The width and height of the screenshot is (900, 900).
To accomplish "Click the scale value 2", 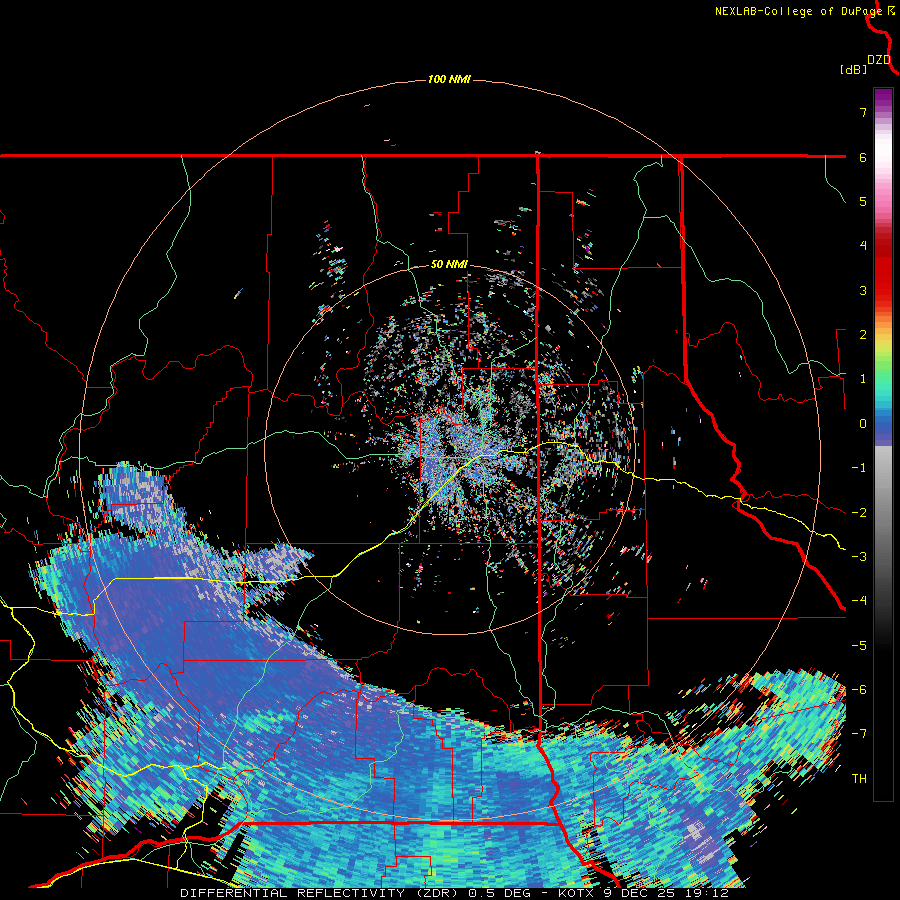I will pos(863,335).
